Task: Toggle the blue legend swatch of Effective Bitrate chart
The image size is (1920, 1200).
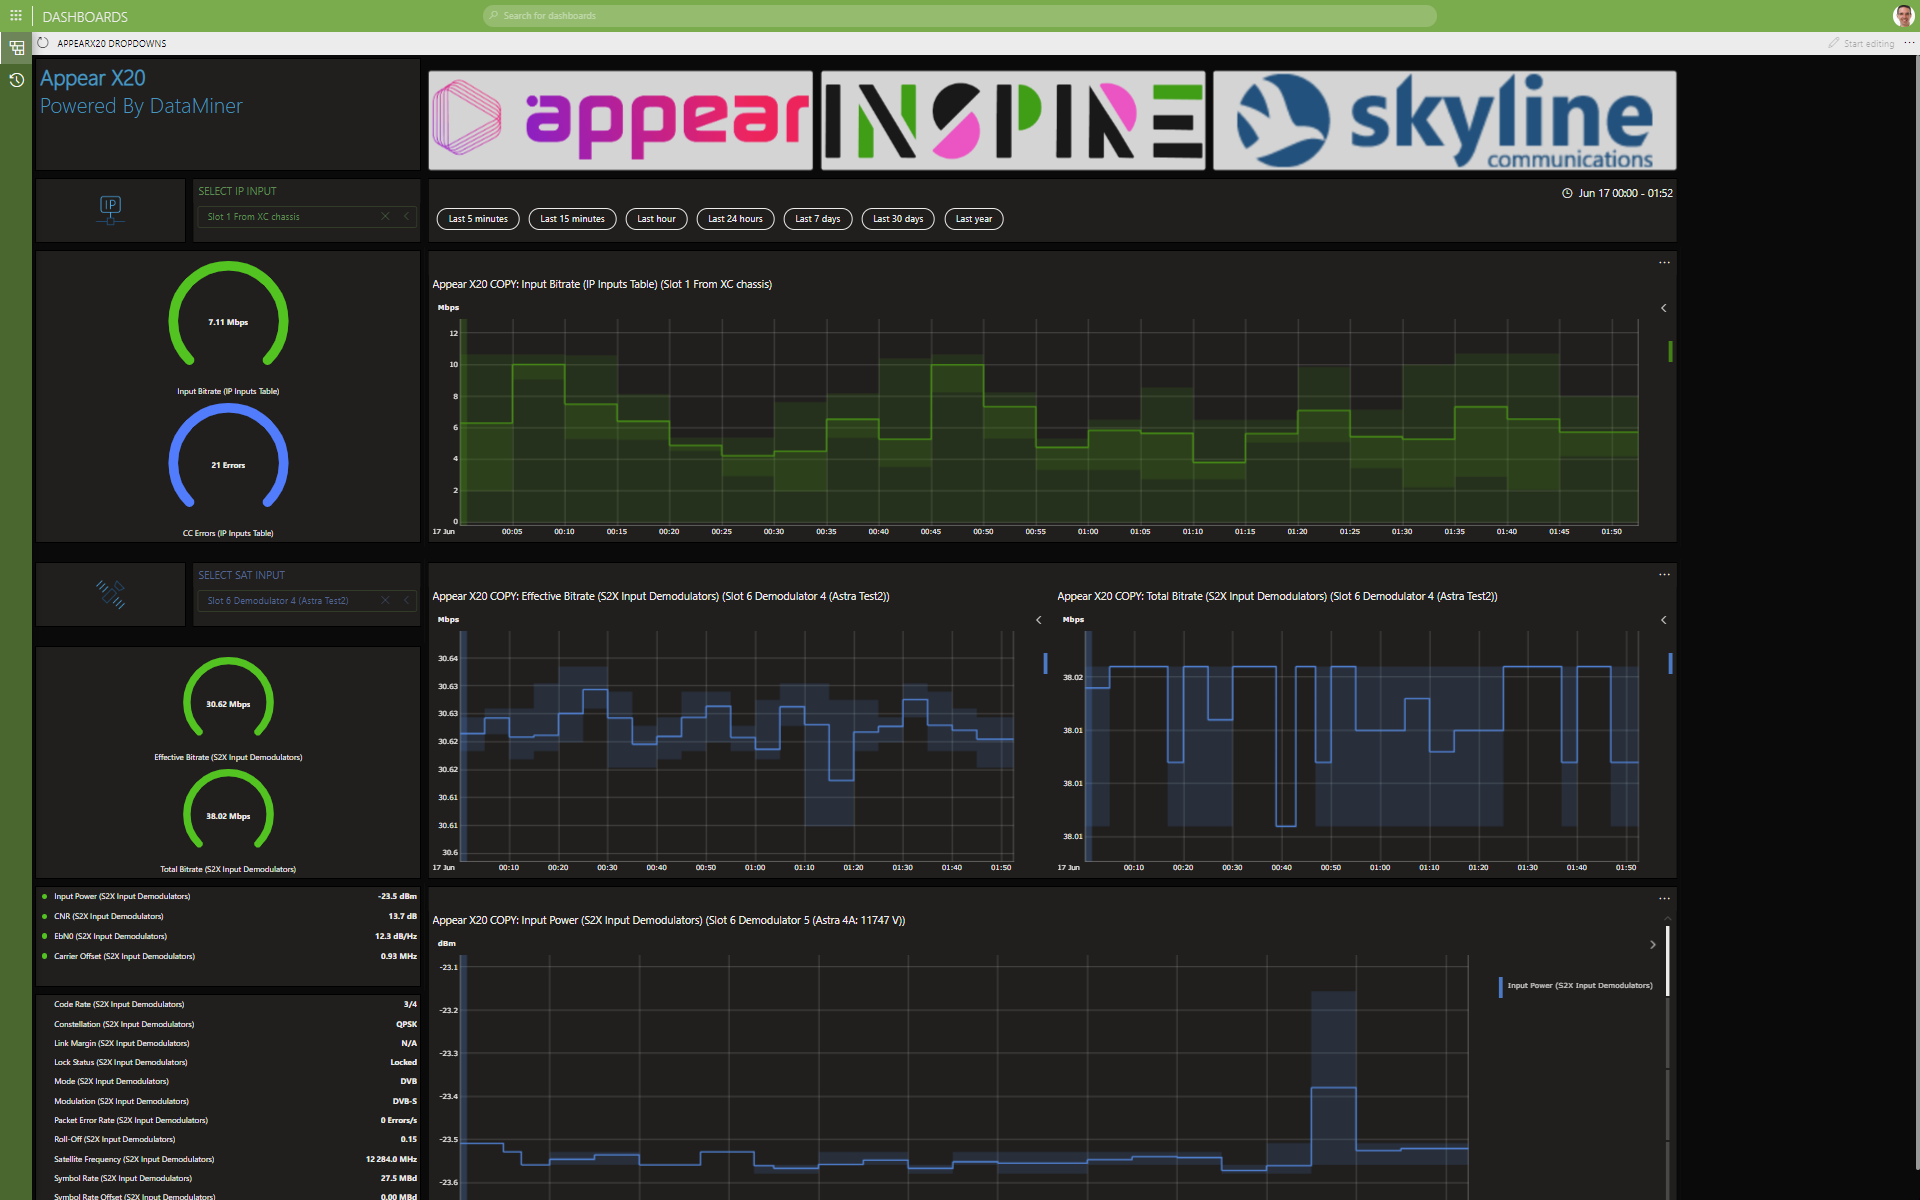Action: coord(1045,663)
